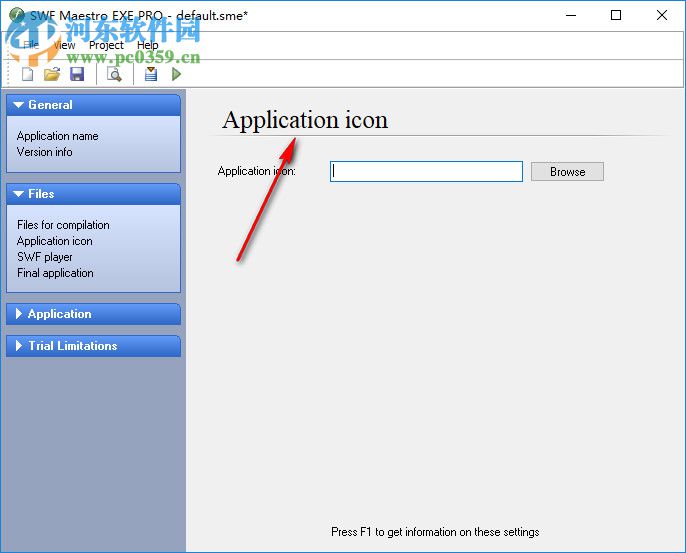Click Browse to choose icon file
Image resolution: width=686 pixels, height=553 pixels.
[x=567, y=172]
